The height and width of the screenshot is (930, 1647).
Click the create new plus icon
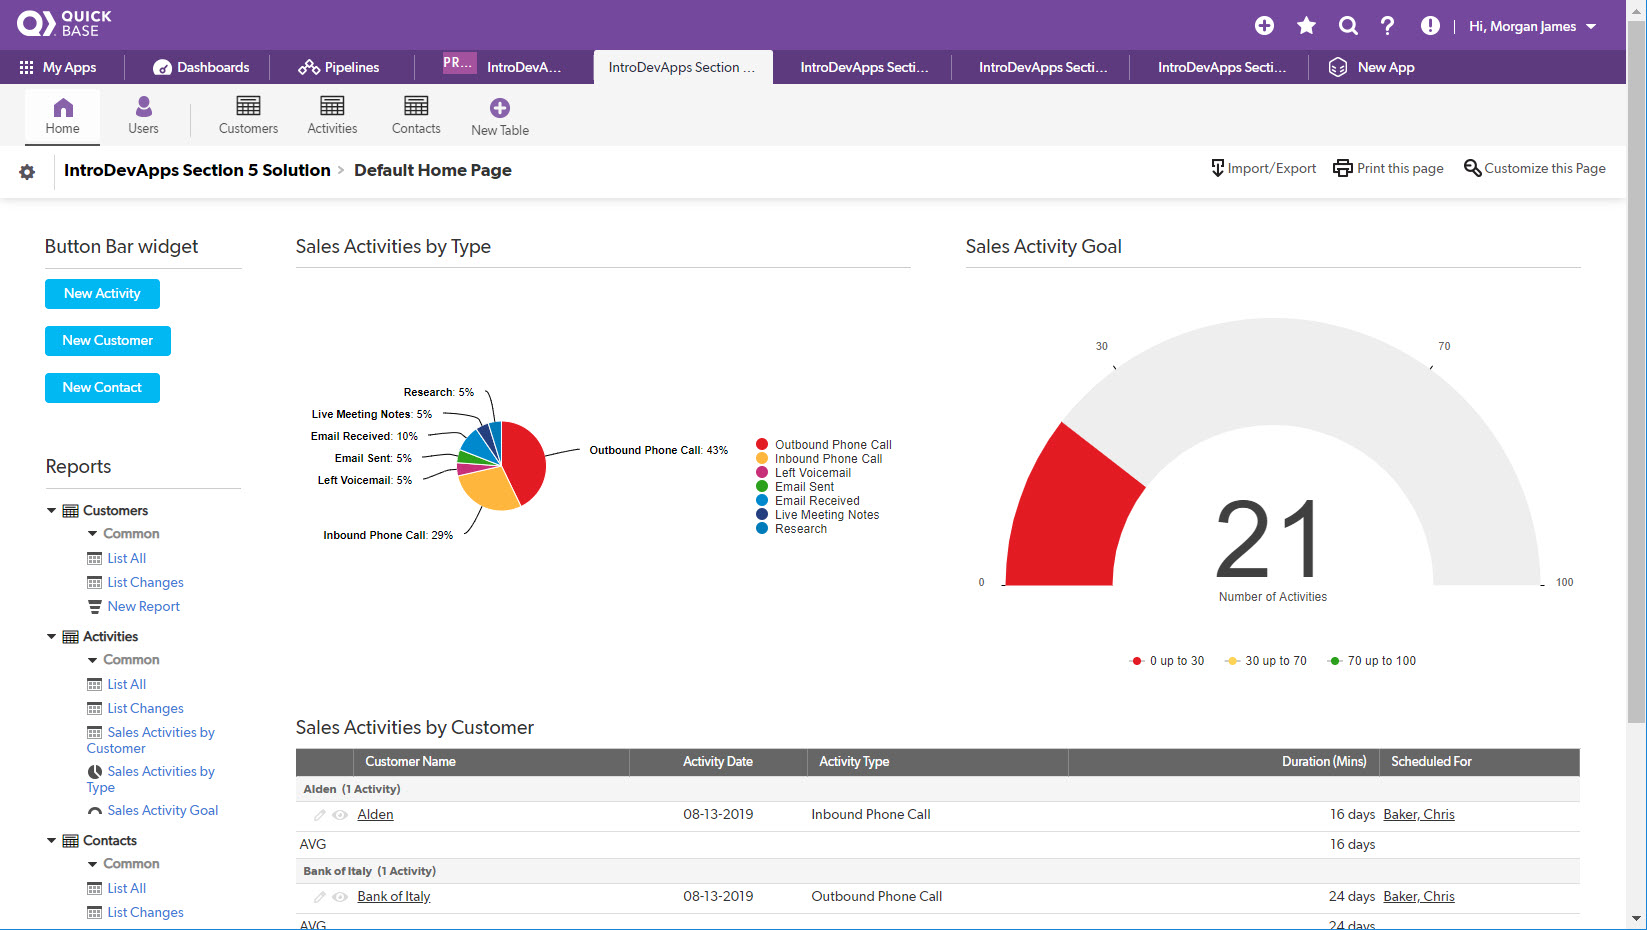[x=1264, y=26]
